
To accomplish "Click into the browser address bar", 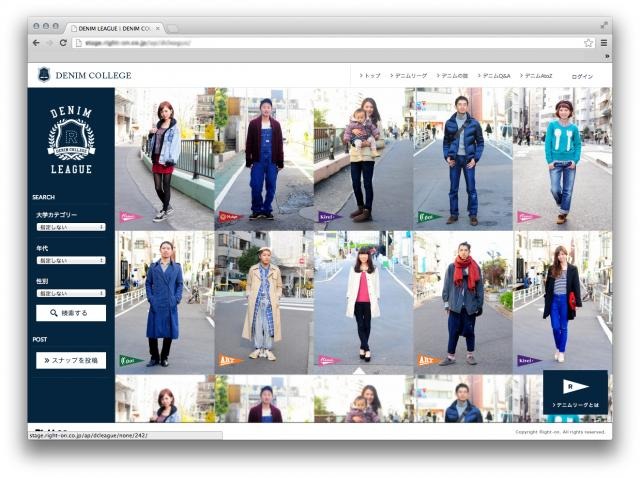I will (333, 43).
